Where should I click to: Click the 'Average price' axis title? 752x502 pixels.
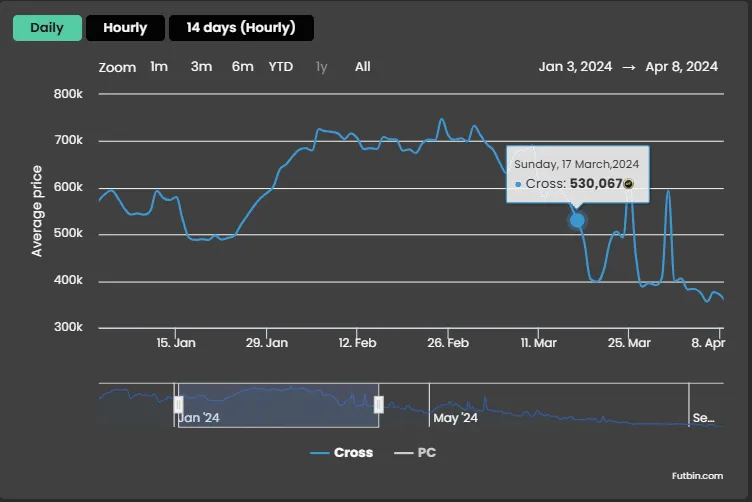pyautogui.click(x=37, y=211)
